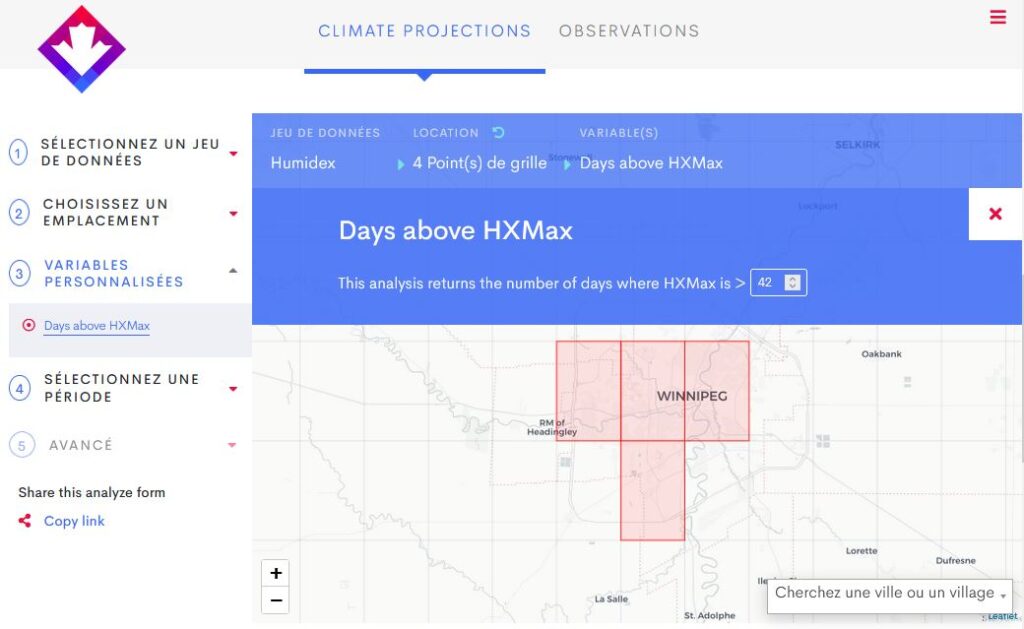1024x629 pixels.
Task: Click the Humidex dataset value
Action: pyautogui.click(x=303, y=163)
